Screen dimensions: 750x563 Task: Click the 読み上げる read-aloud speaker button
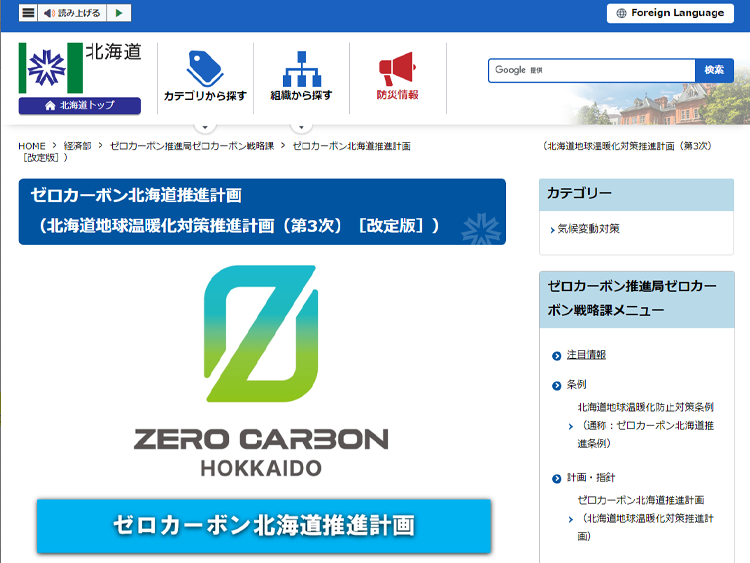71,13
